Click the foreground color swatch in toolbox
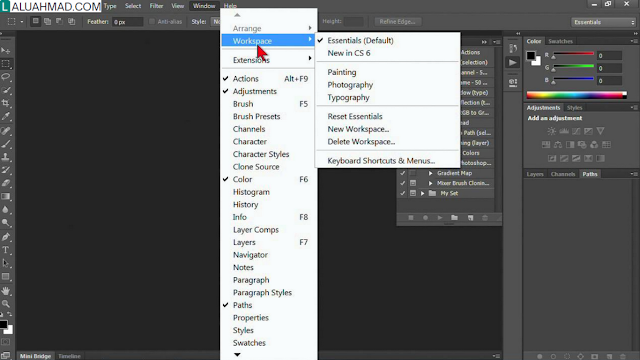The image size is (640, 360). [x=3, y=325]
